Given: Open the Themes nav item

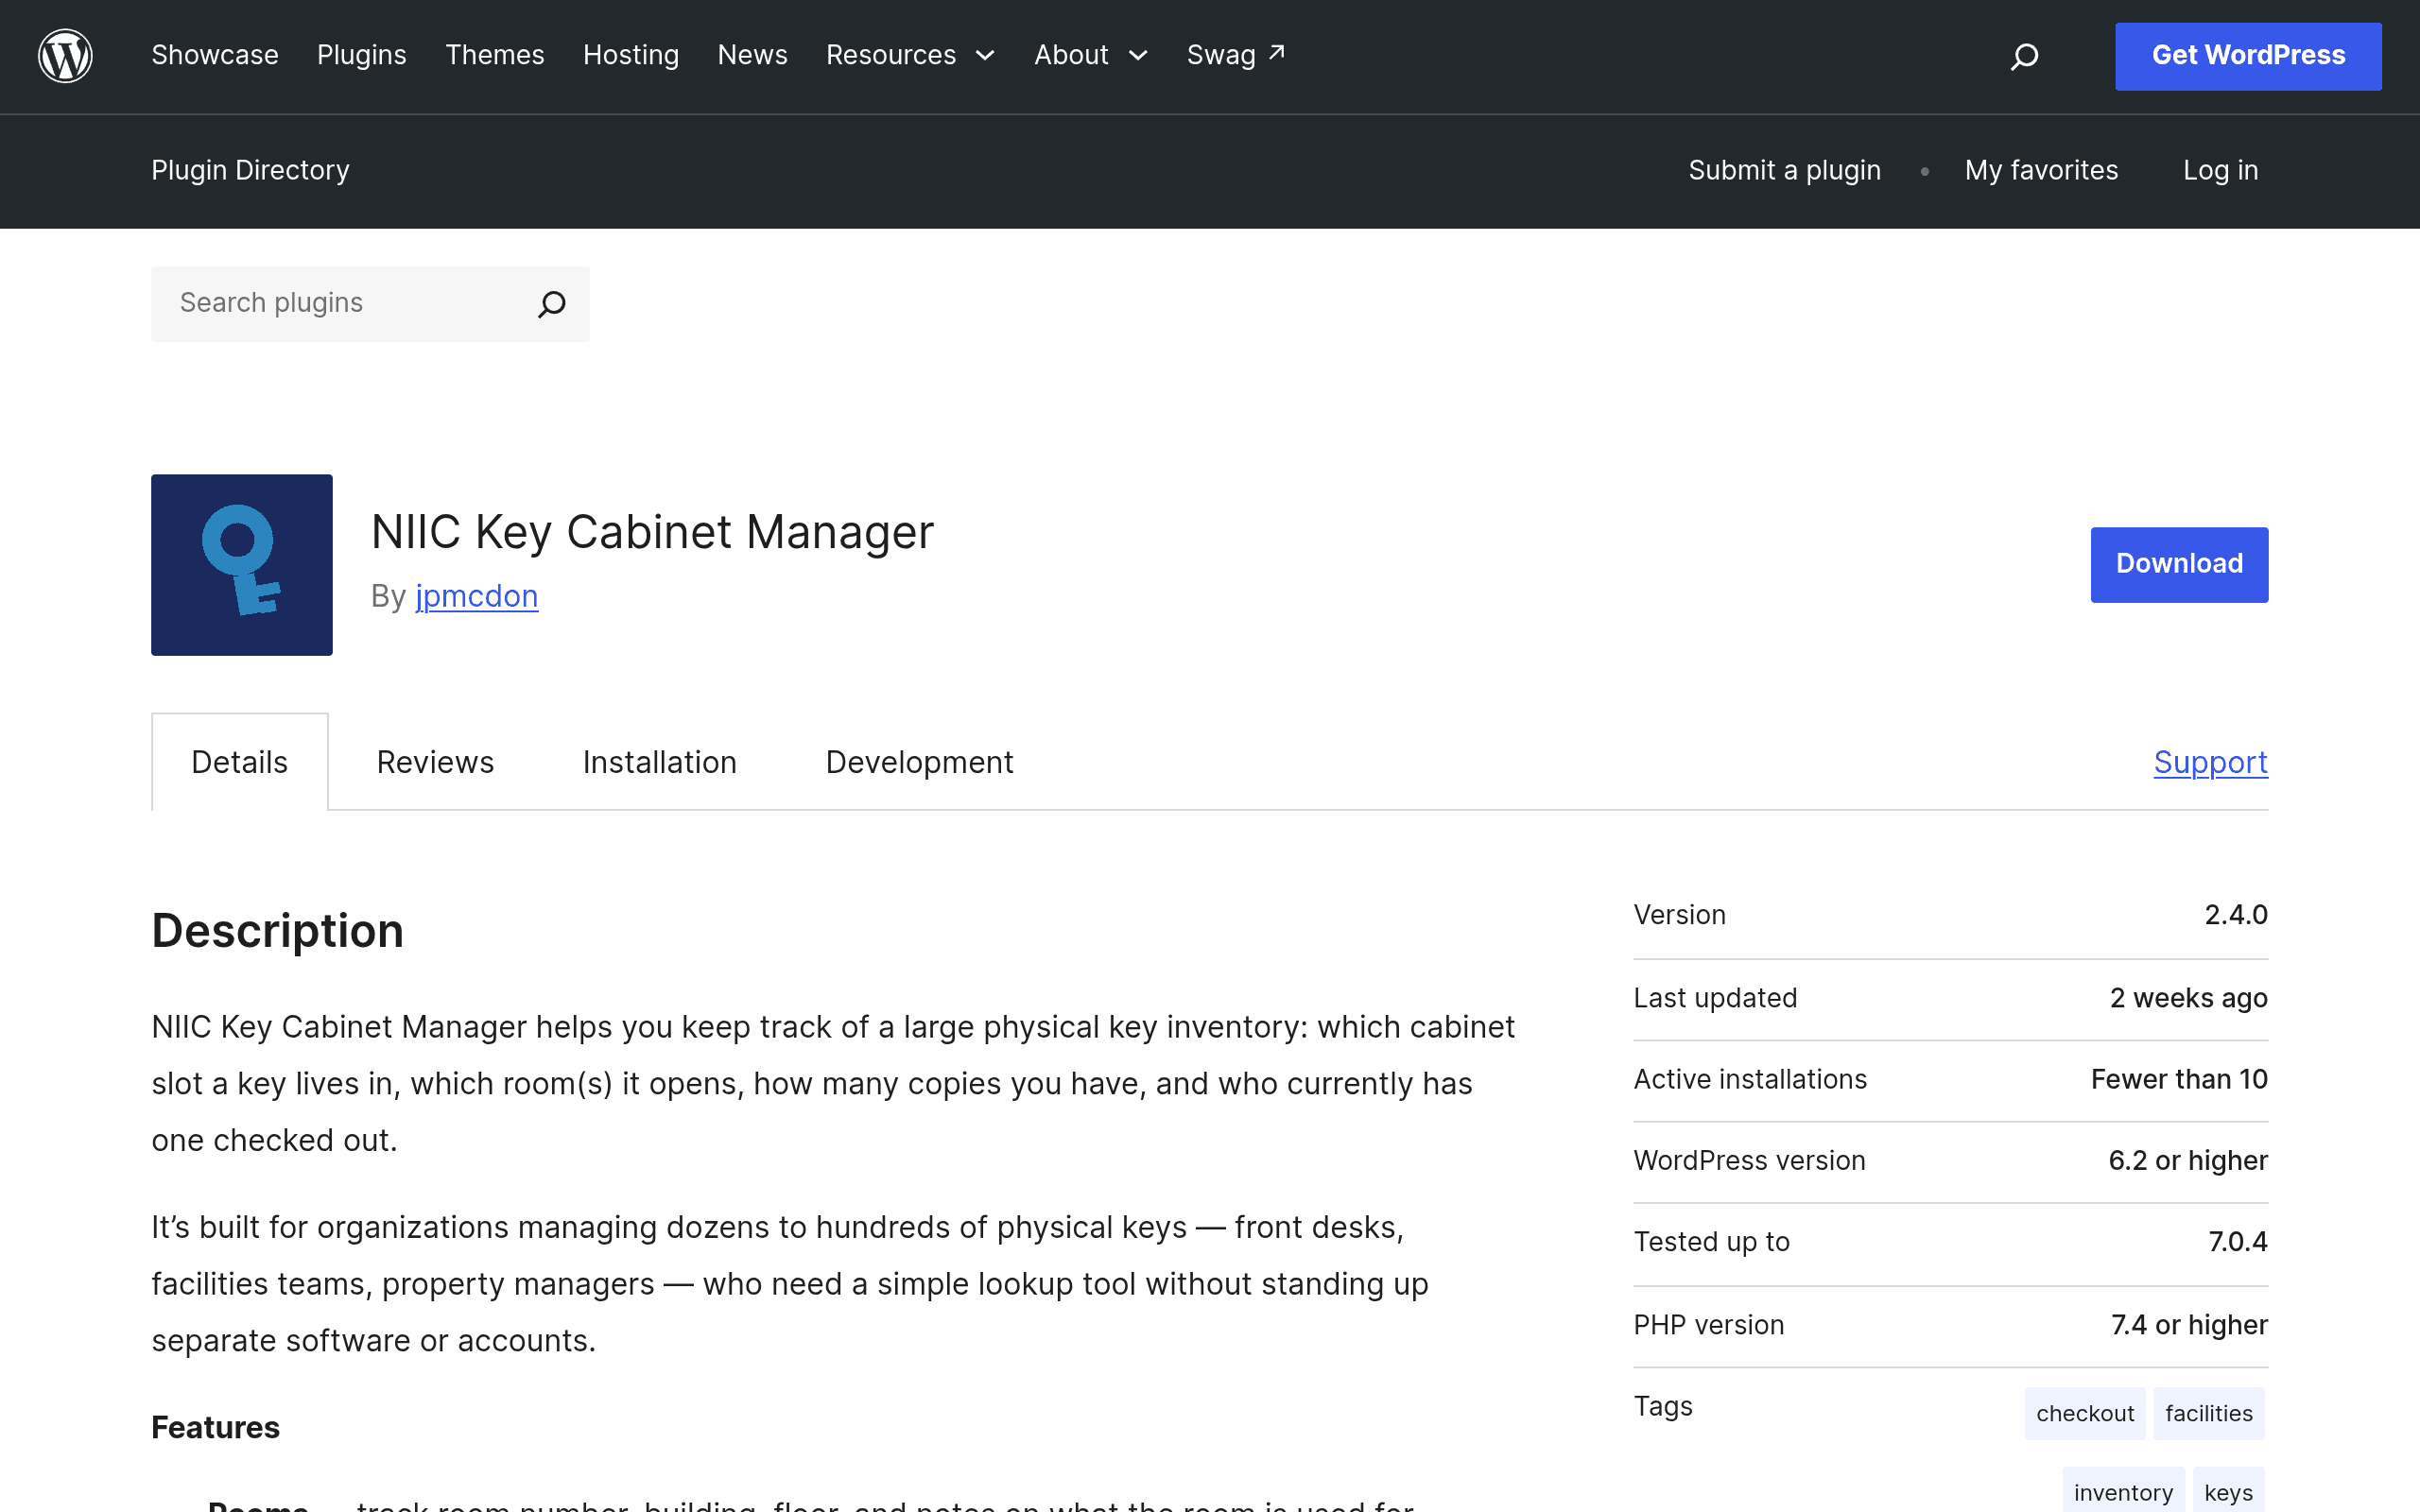Looking at the screenshot, I should pos(495,55).
